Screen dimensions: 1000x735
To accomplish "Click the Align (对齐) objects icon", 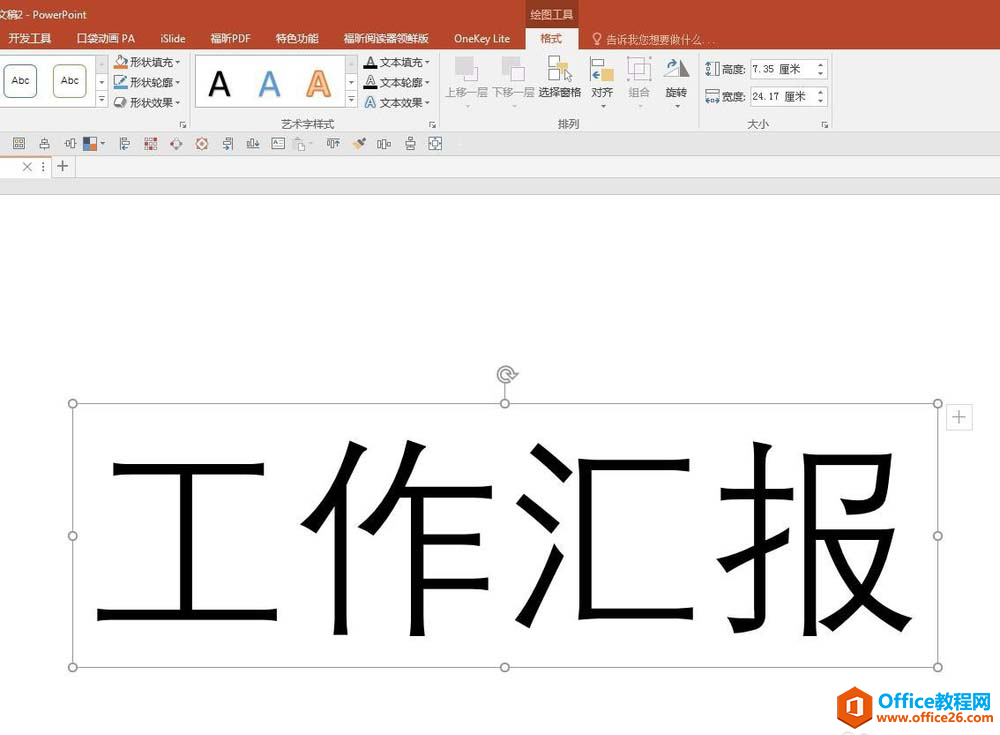I will click(602, 78).
